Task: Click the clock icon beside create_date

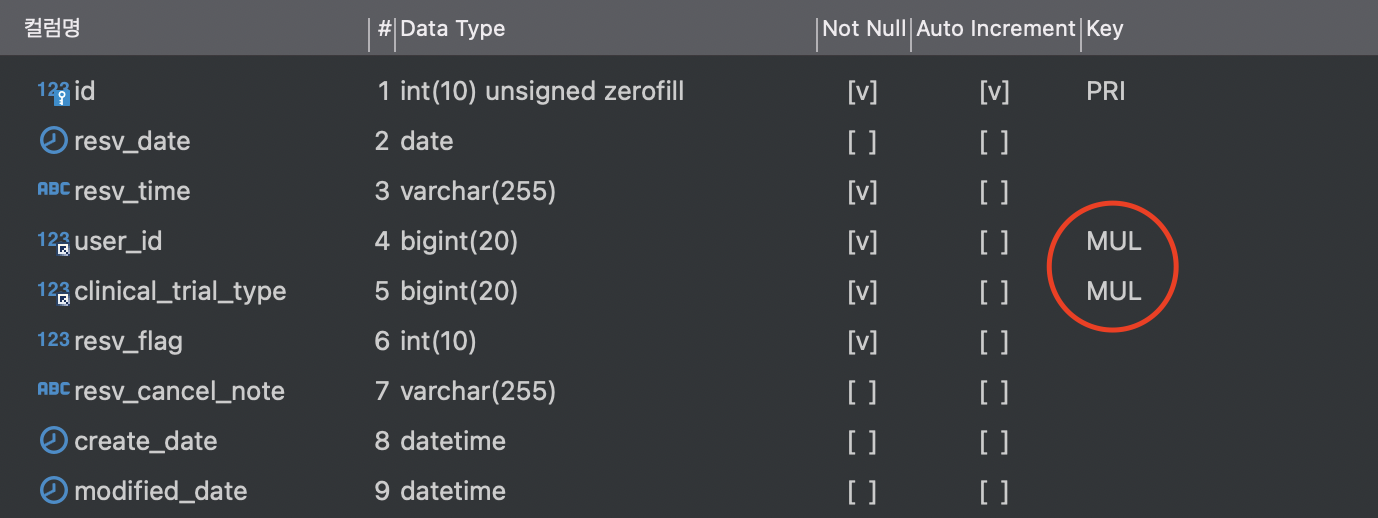Action: [53, 440]
